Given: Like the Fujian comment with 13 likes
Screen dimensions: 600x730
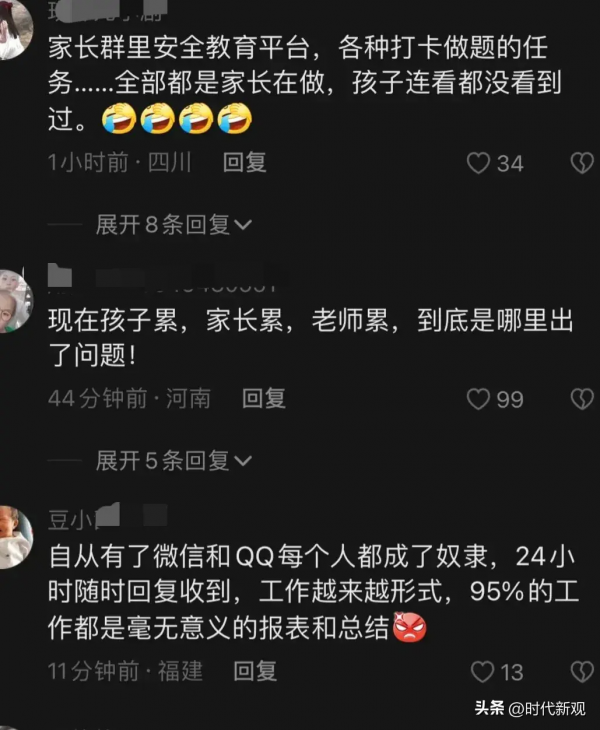Looking at the screenshot, I should click(x=482, y=672).
